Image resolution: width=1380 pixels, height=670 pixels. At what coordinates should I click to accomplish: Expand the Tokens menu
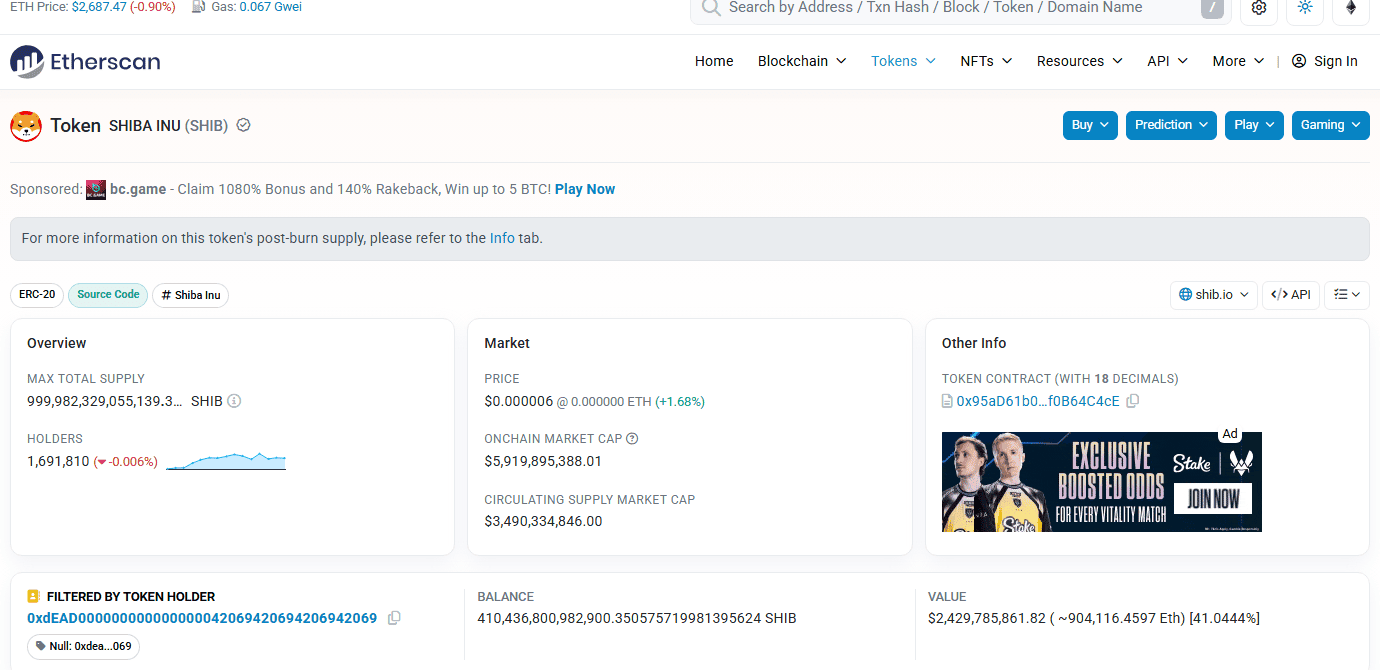(x=903, y=61)
